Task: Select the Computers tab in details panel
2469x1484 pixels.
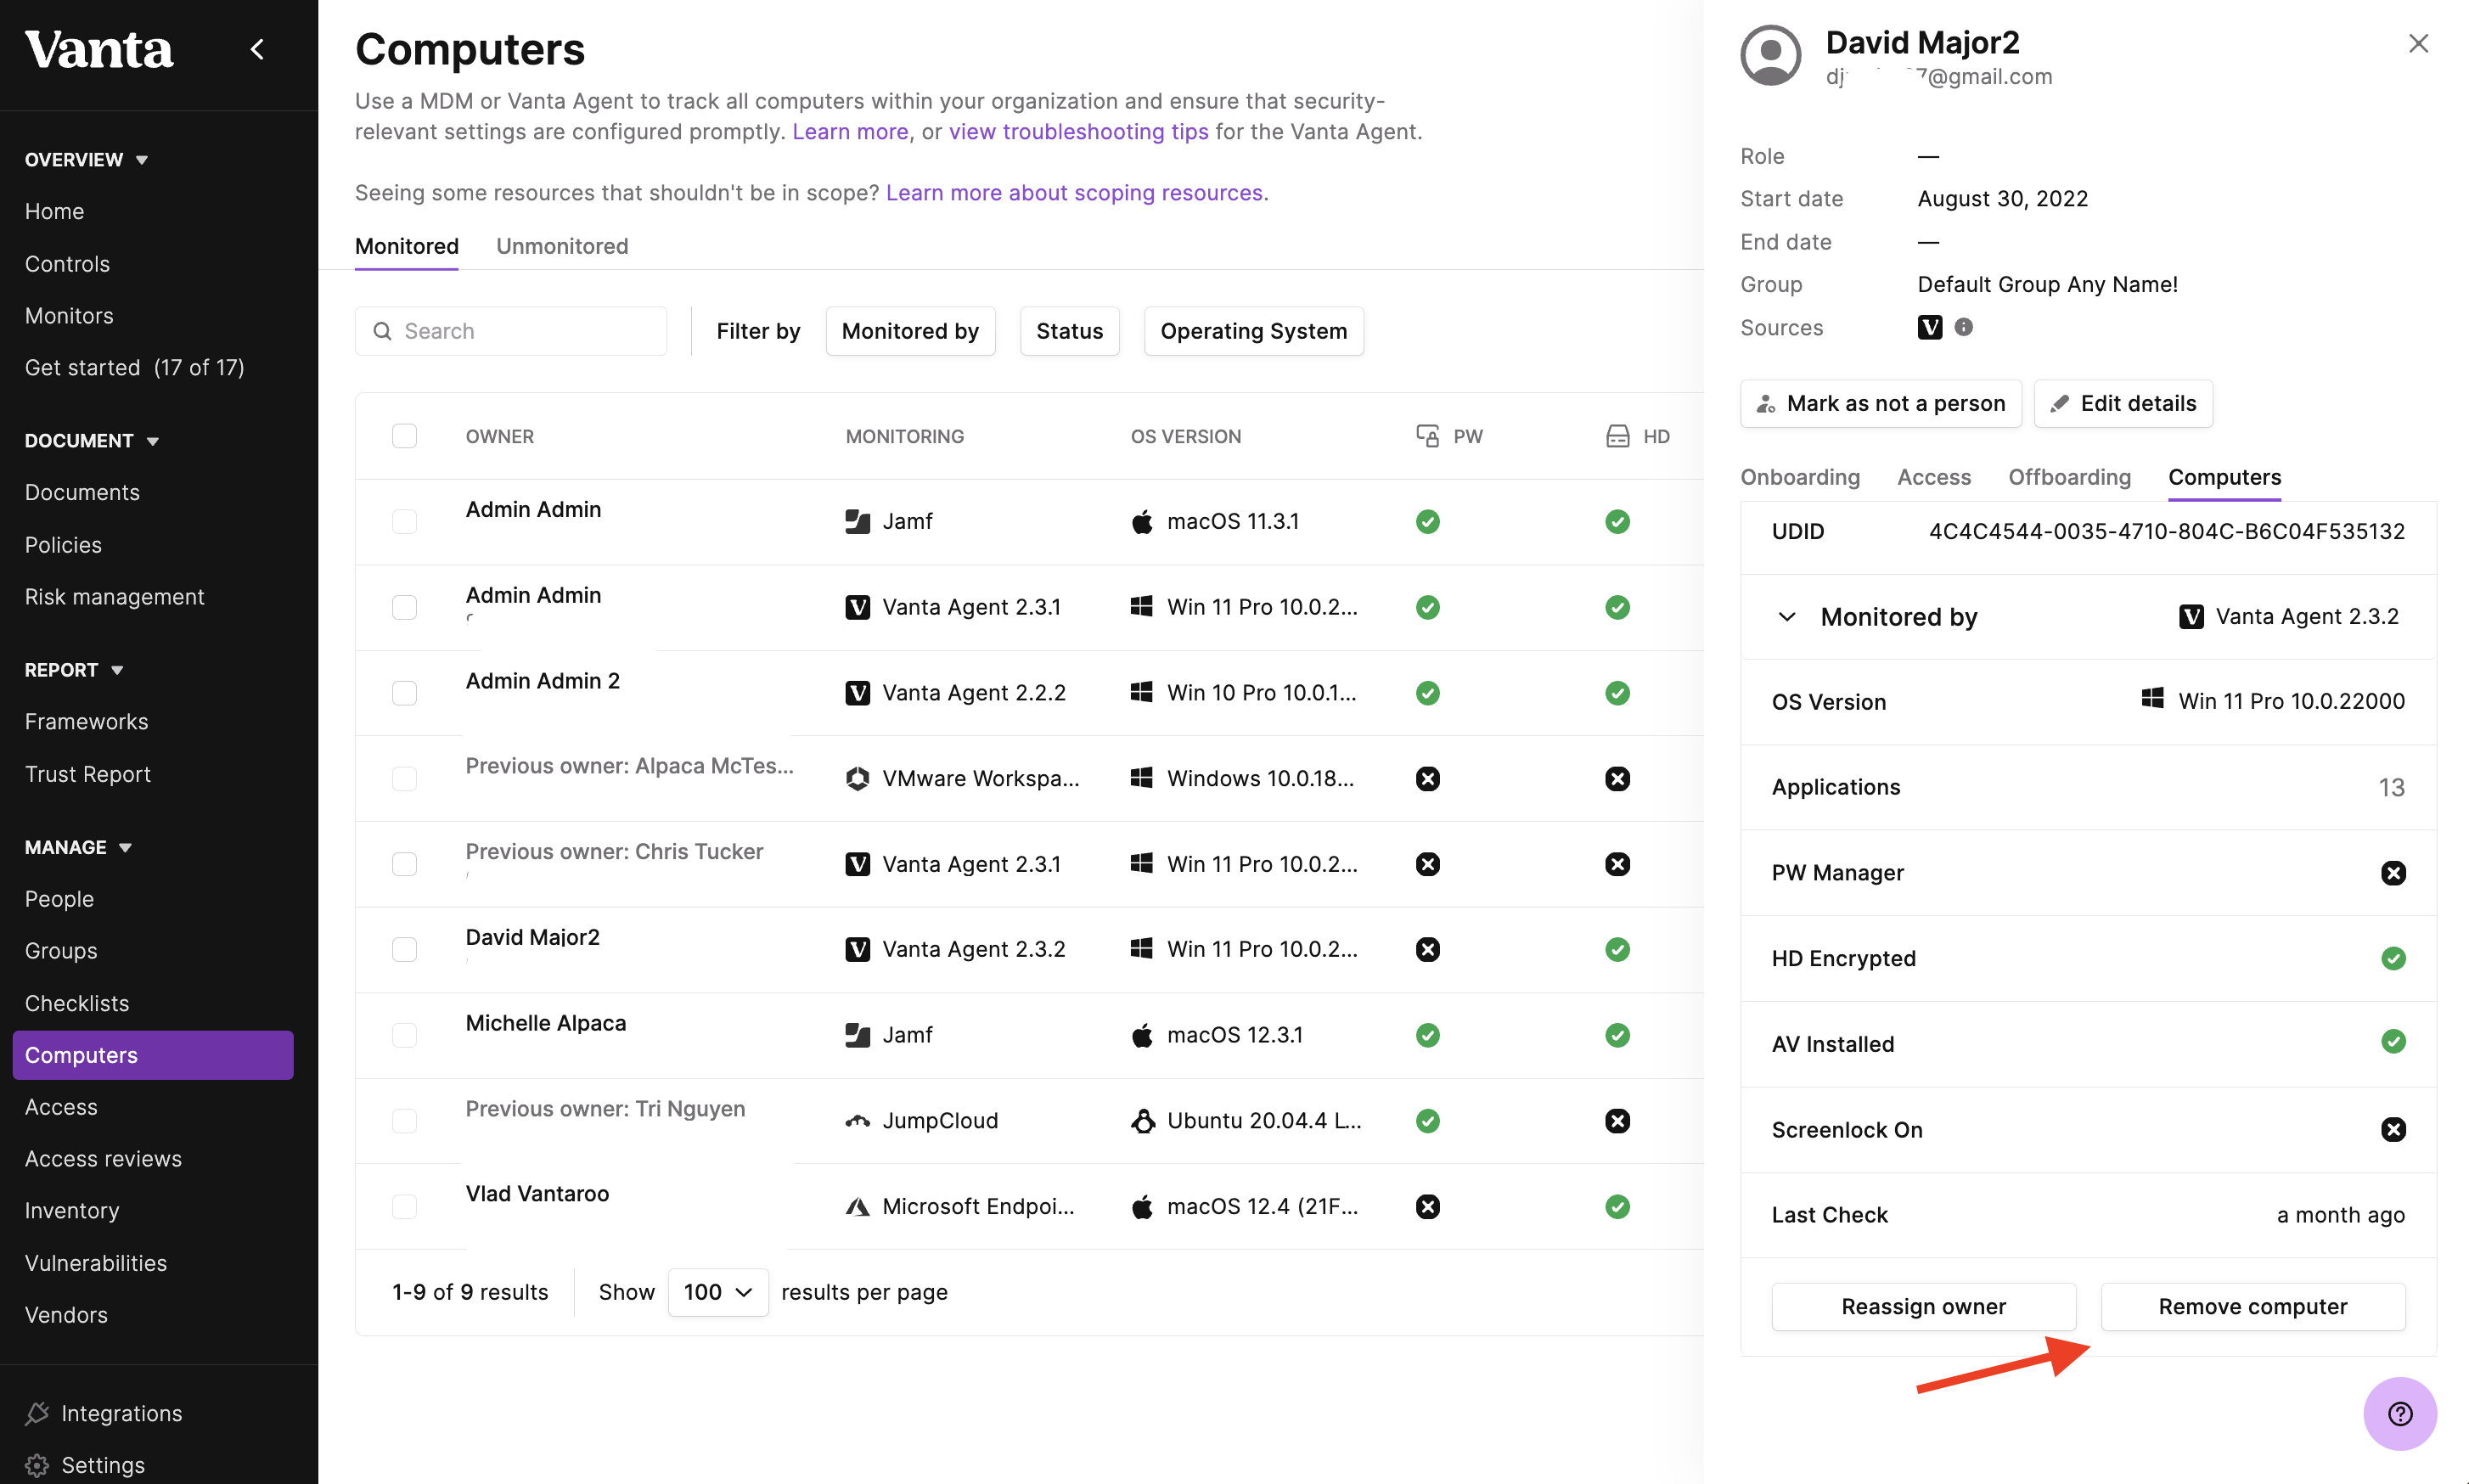Action: tap(2224, 477)
